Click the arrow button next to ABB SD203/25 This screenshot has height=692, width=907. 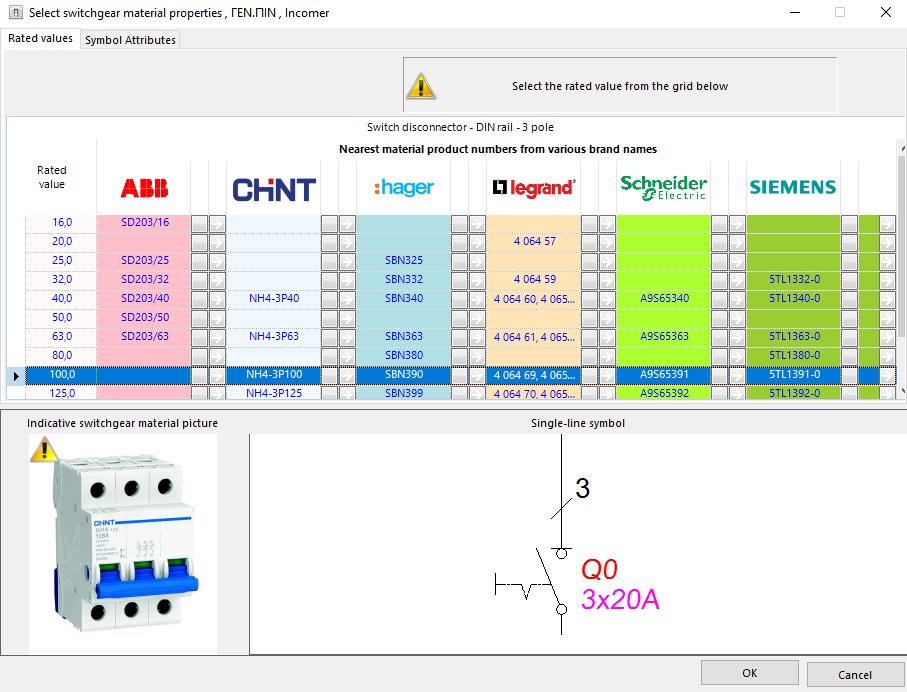[218, 259]
